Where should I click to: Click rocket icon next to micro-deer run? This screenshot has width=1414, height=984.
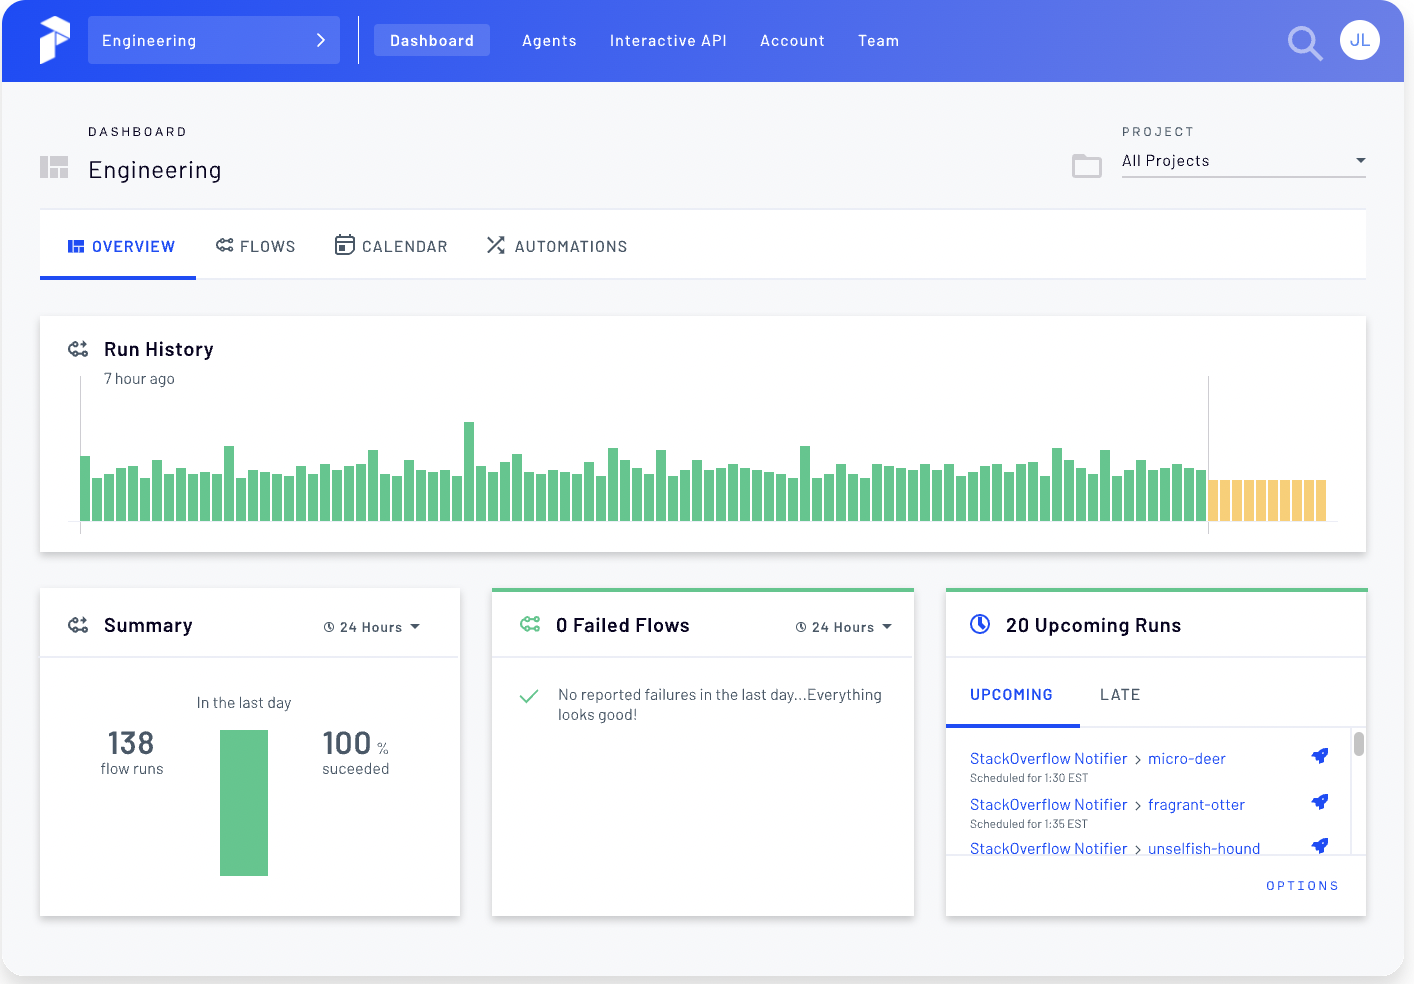1320,756
